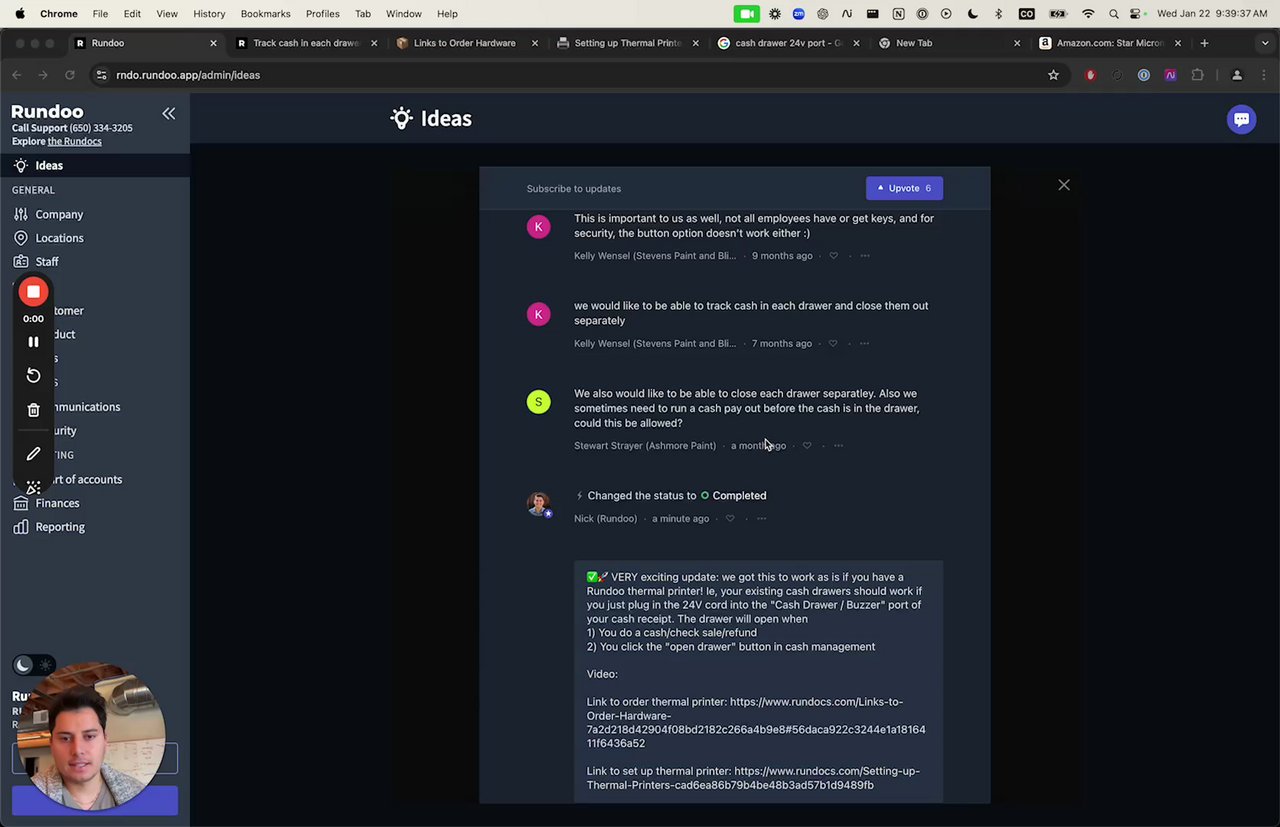Click the Zoom menu bar icon
Viewport: 1280px width, 827px height.
798,14
